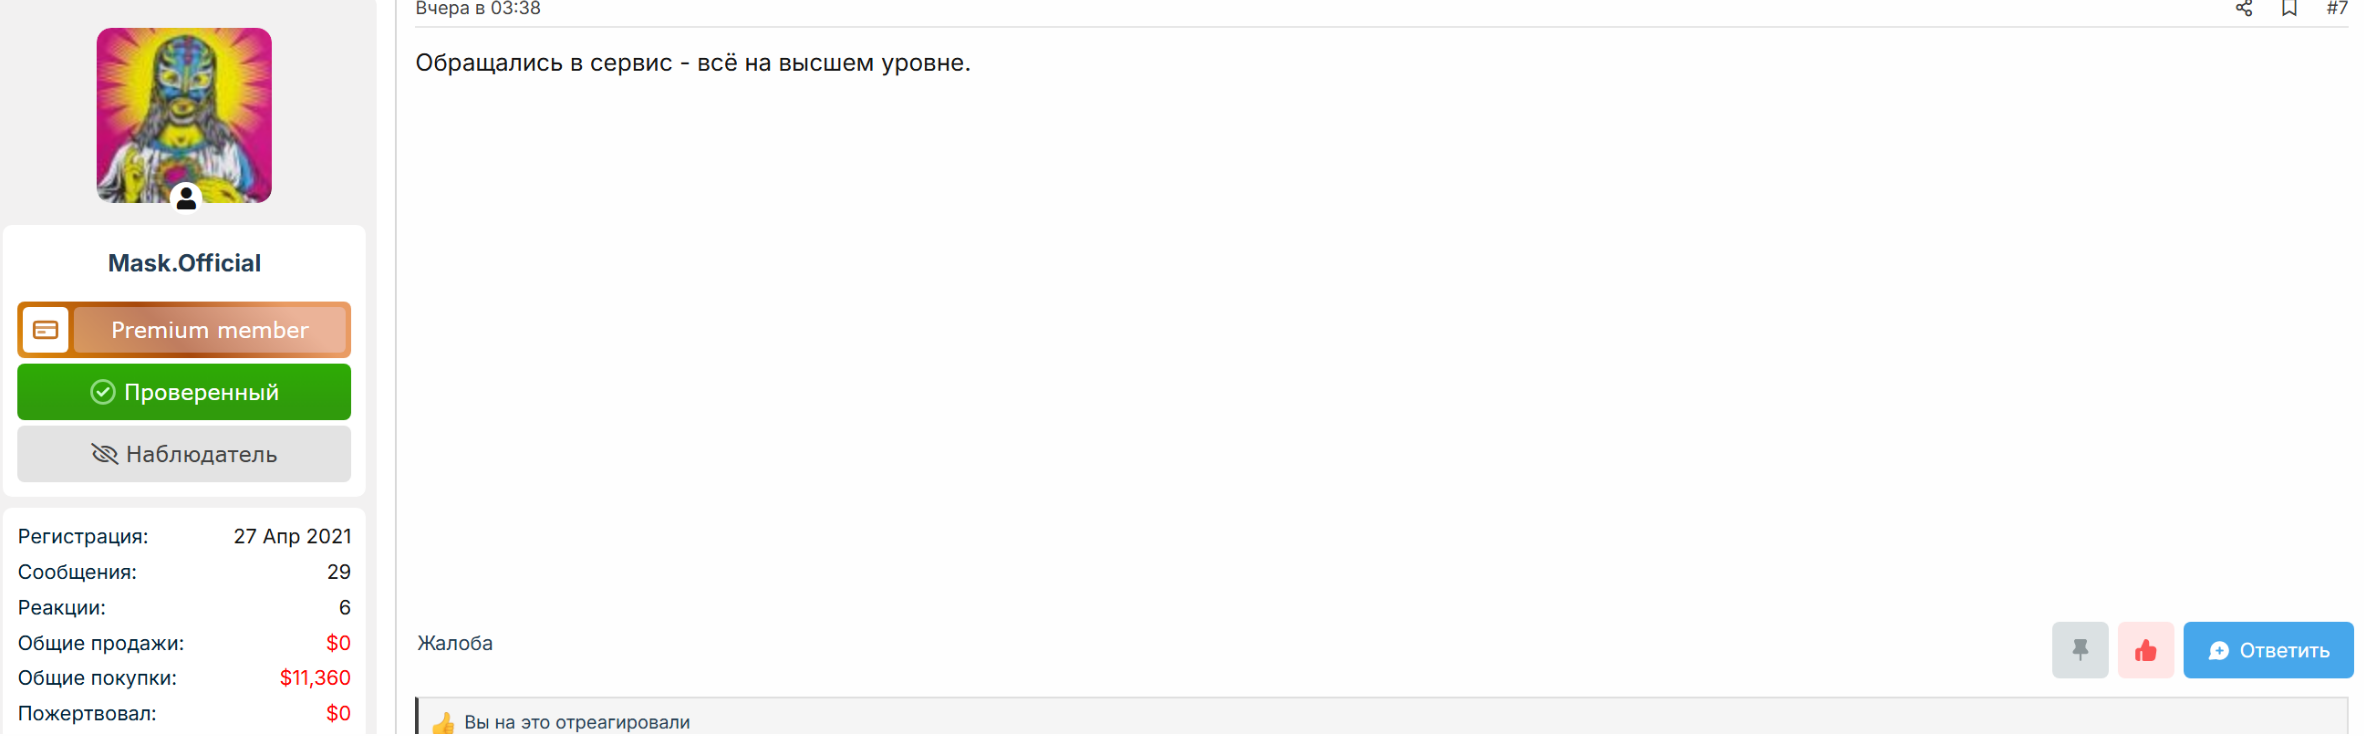The image size is (2364, 736).
Task: Open the Mask.Official avatar image
Action: [x=184, y=115]
